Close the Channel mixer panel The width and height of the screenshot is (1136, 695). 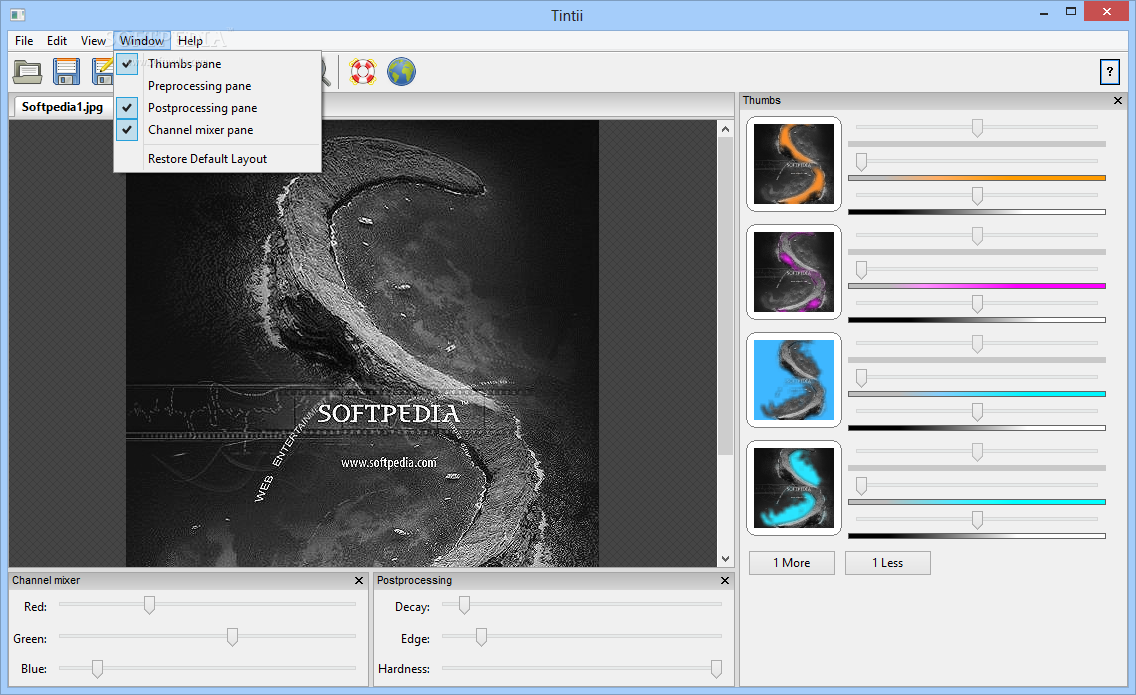point(359,580)
